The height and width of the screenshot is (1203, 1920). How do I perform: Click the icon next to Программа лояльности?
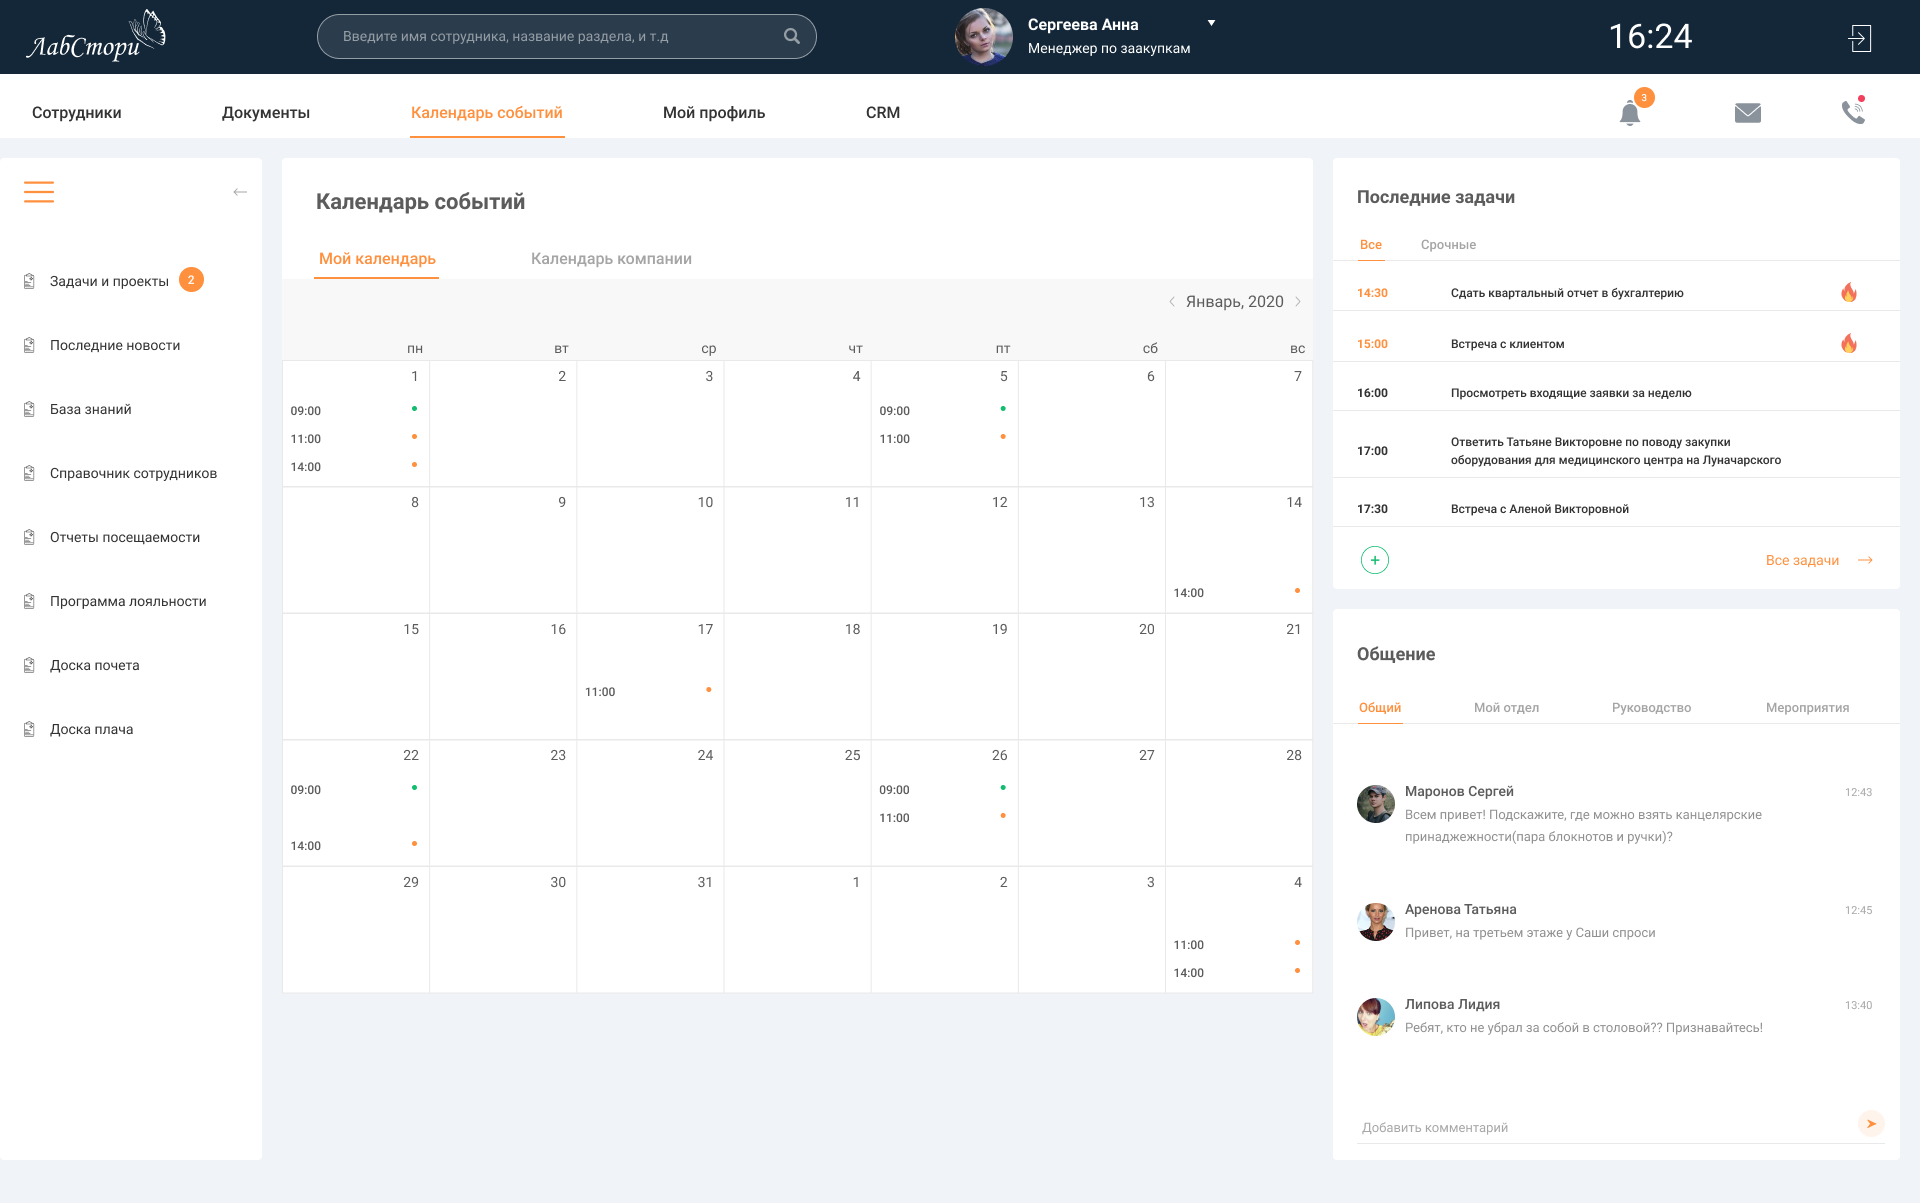(29, 601)
